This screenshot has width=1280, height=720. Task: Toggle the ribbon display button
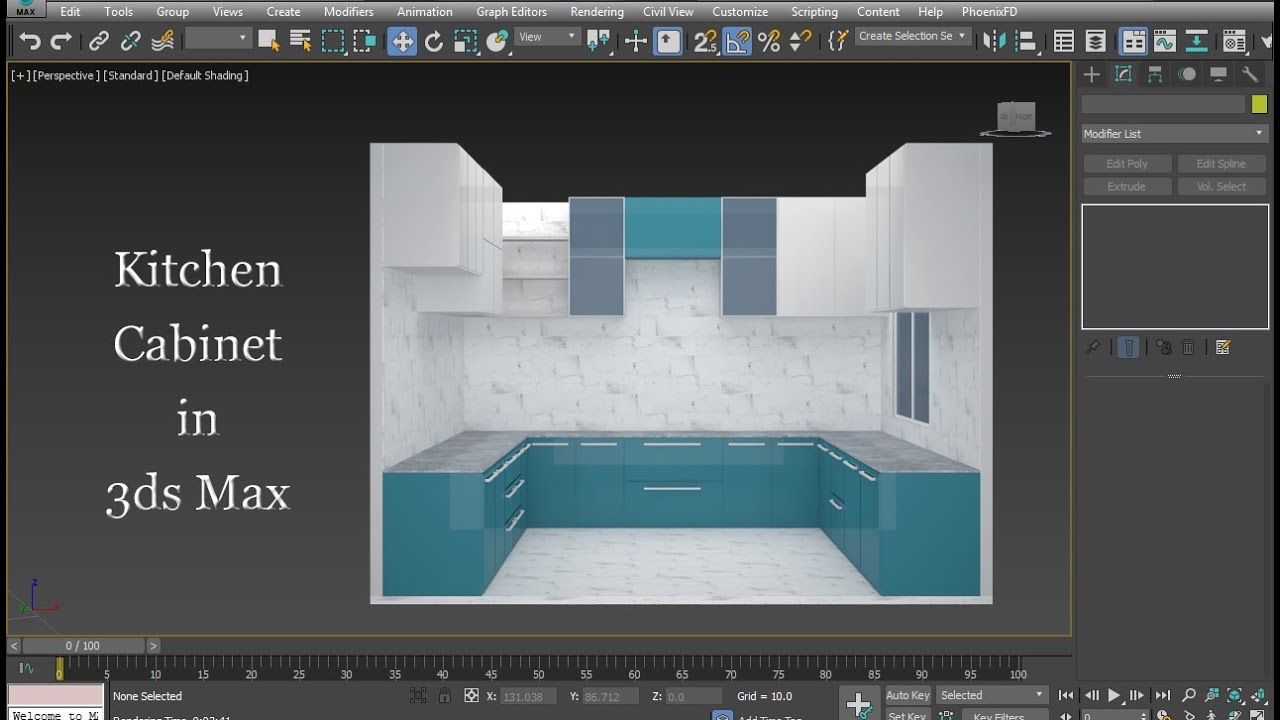(1133, 41)
